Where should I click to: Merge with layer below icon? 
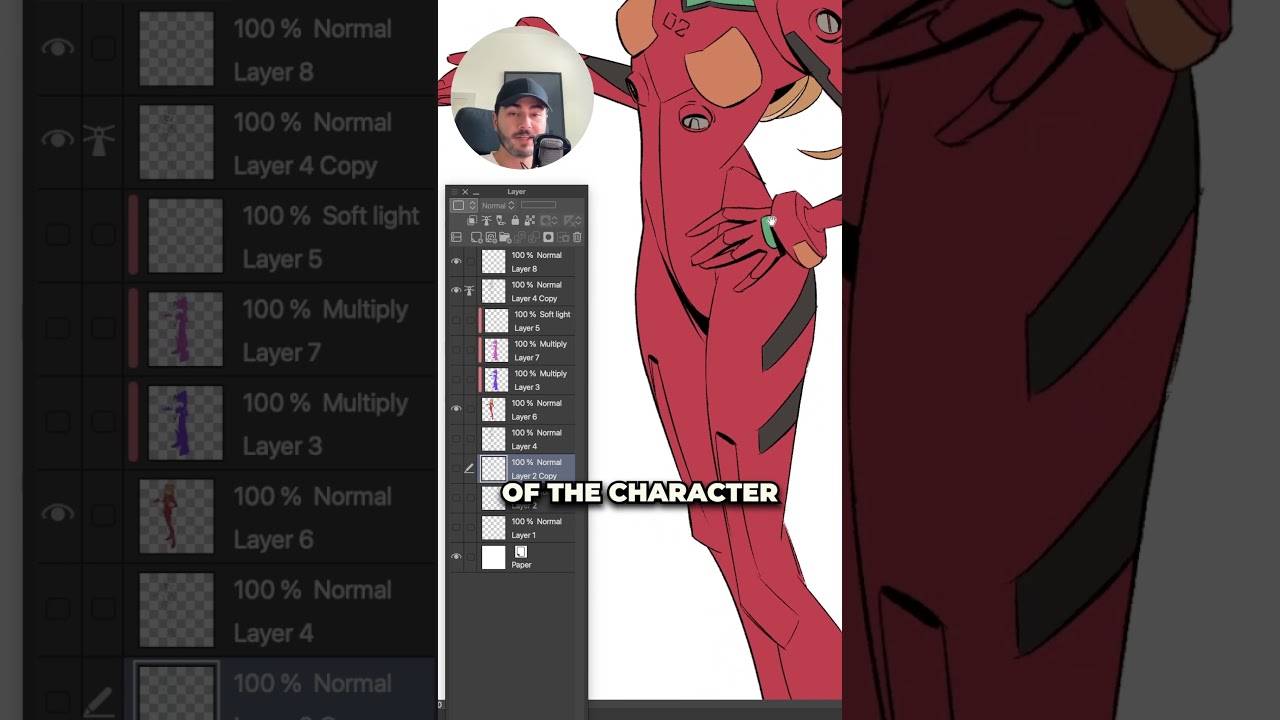click(533, 238)
